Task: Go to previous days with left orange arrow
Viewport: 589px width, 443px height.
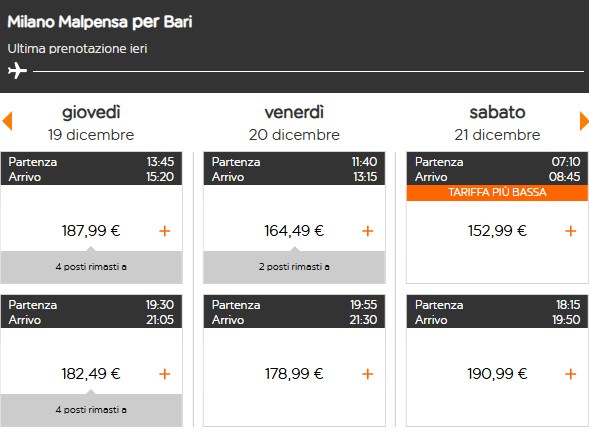Action: coord(7,121)
